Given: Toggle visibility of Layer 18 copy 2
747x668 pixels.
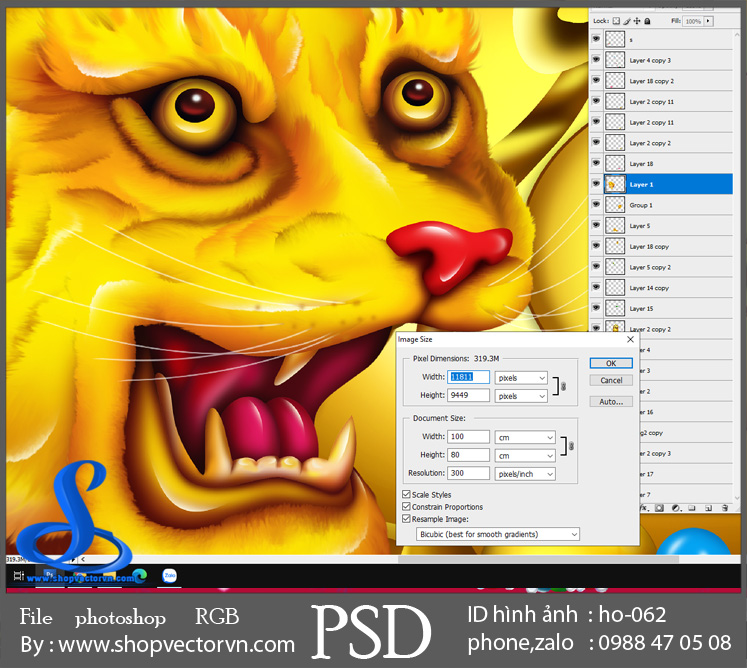Looking at the screenshot, I should point(596,80).
